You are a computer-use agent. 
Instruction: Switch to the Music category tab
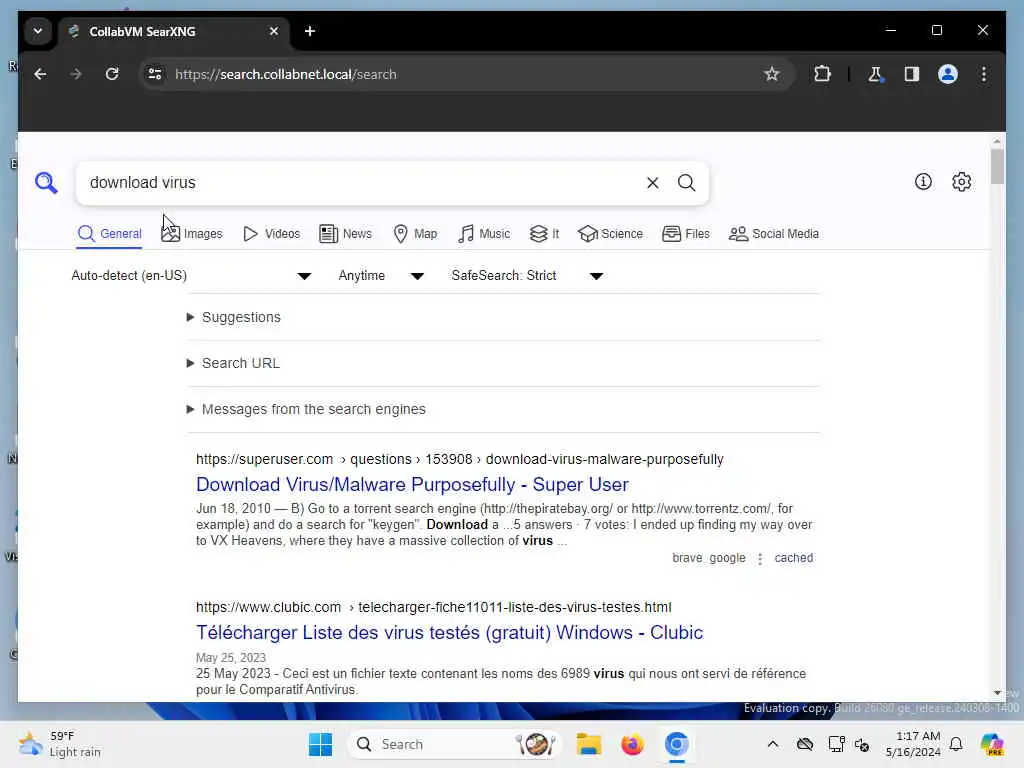[484, 234]
